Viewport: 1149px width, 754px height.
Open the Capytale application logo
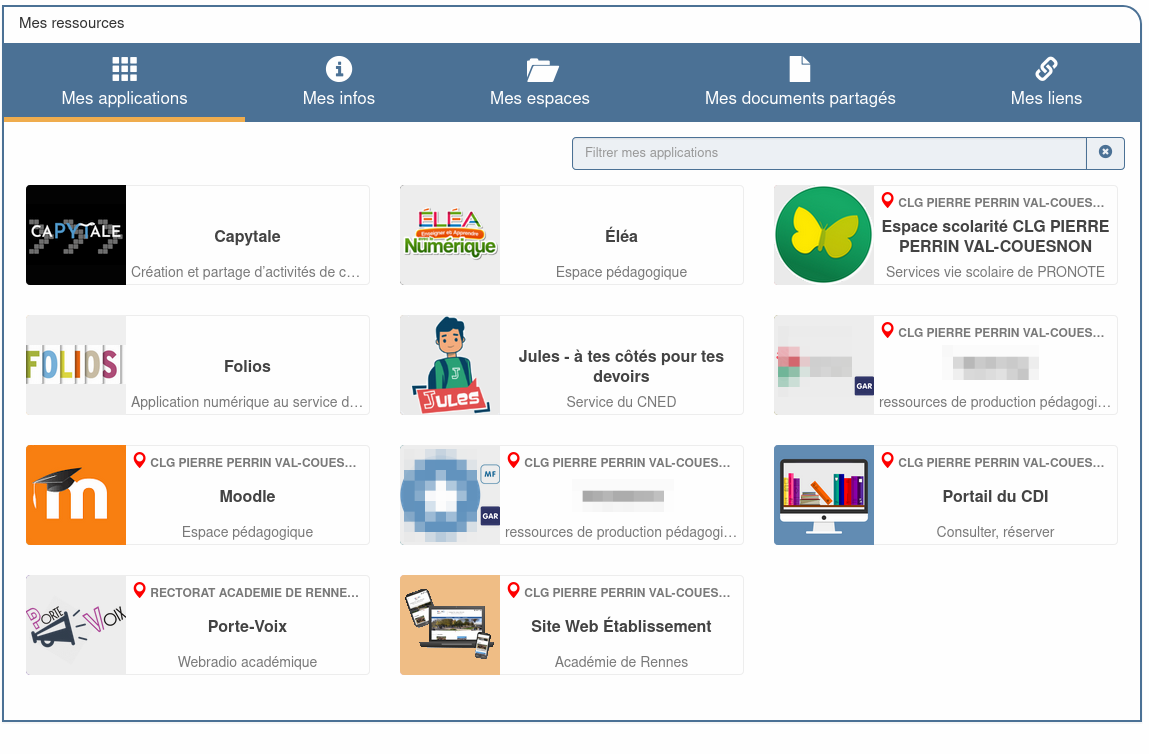point(76,235)
